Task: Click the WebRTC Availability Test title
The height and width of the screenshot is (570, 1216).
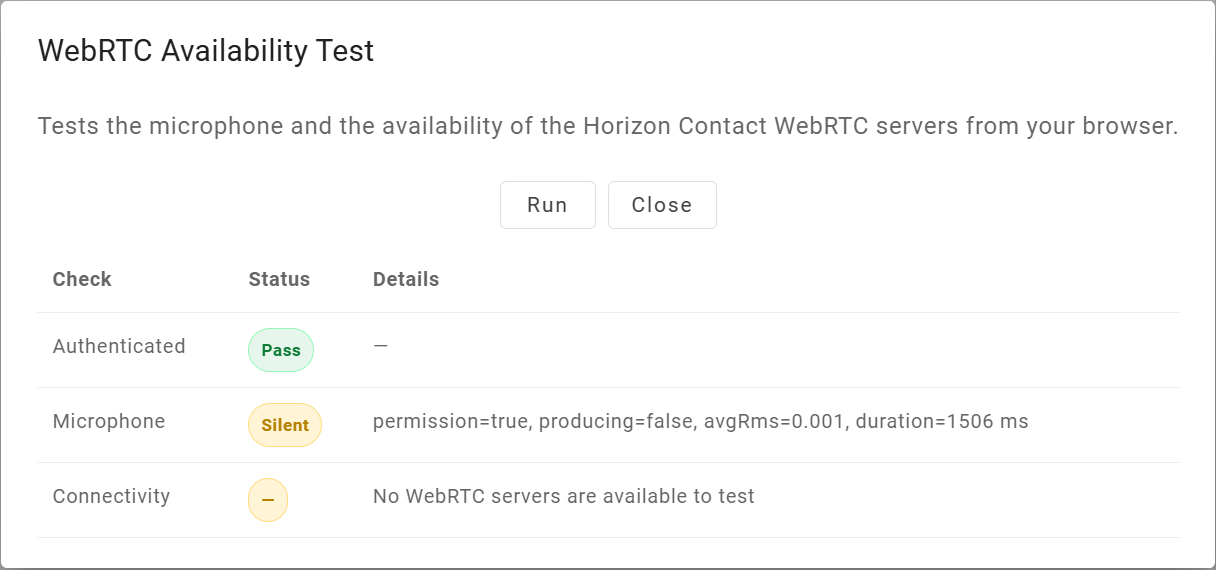Action: point(206,51)
